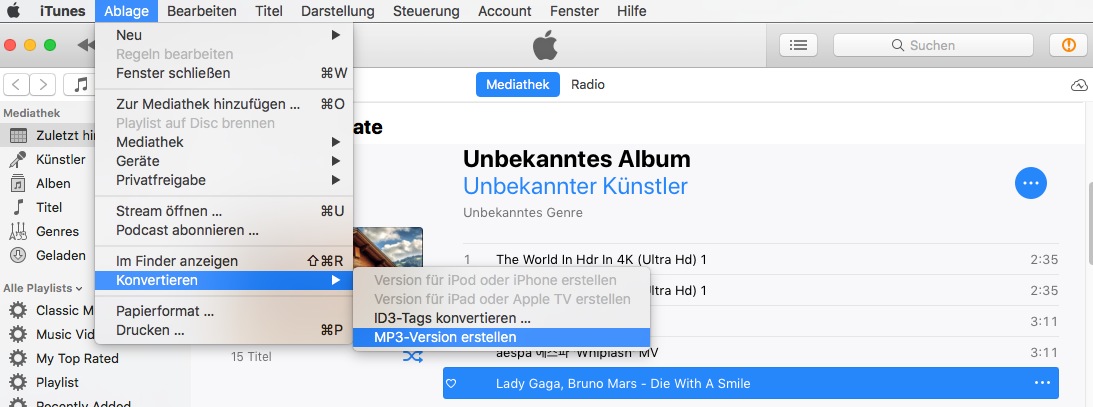Select the Lady Gaga, Bruno Mars track
Screen dimensions: 1093x407
(751, 383)
